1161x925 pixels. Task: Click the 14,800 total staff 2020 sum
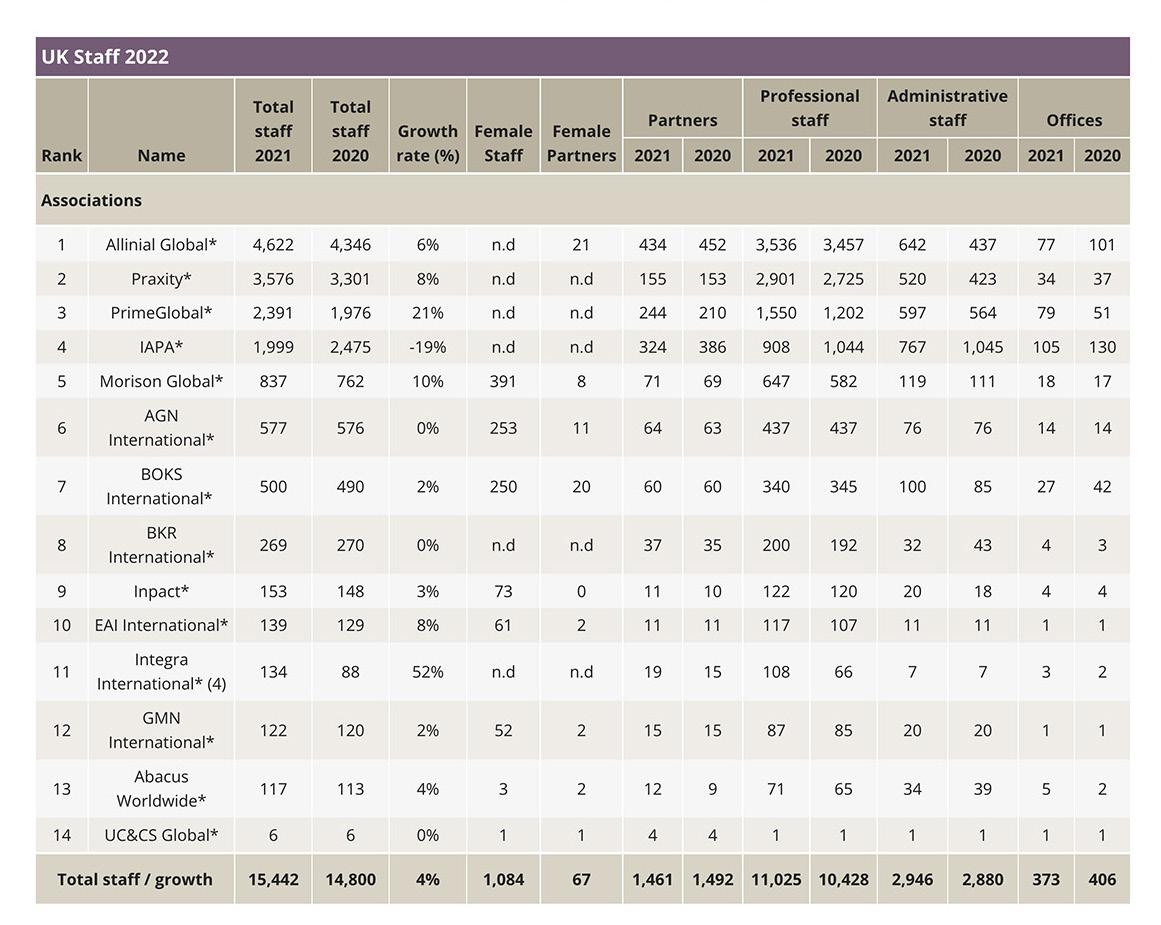click(350, 879)
